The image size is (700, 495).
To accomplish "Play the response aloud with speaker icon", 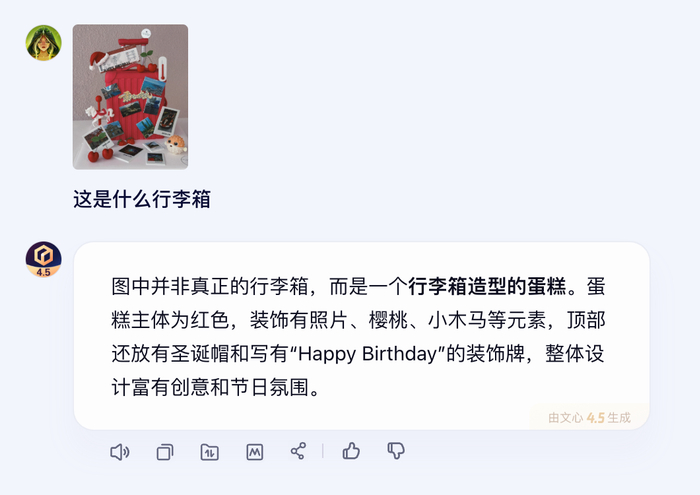I will [120, 452].
